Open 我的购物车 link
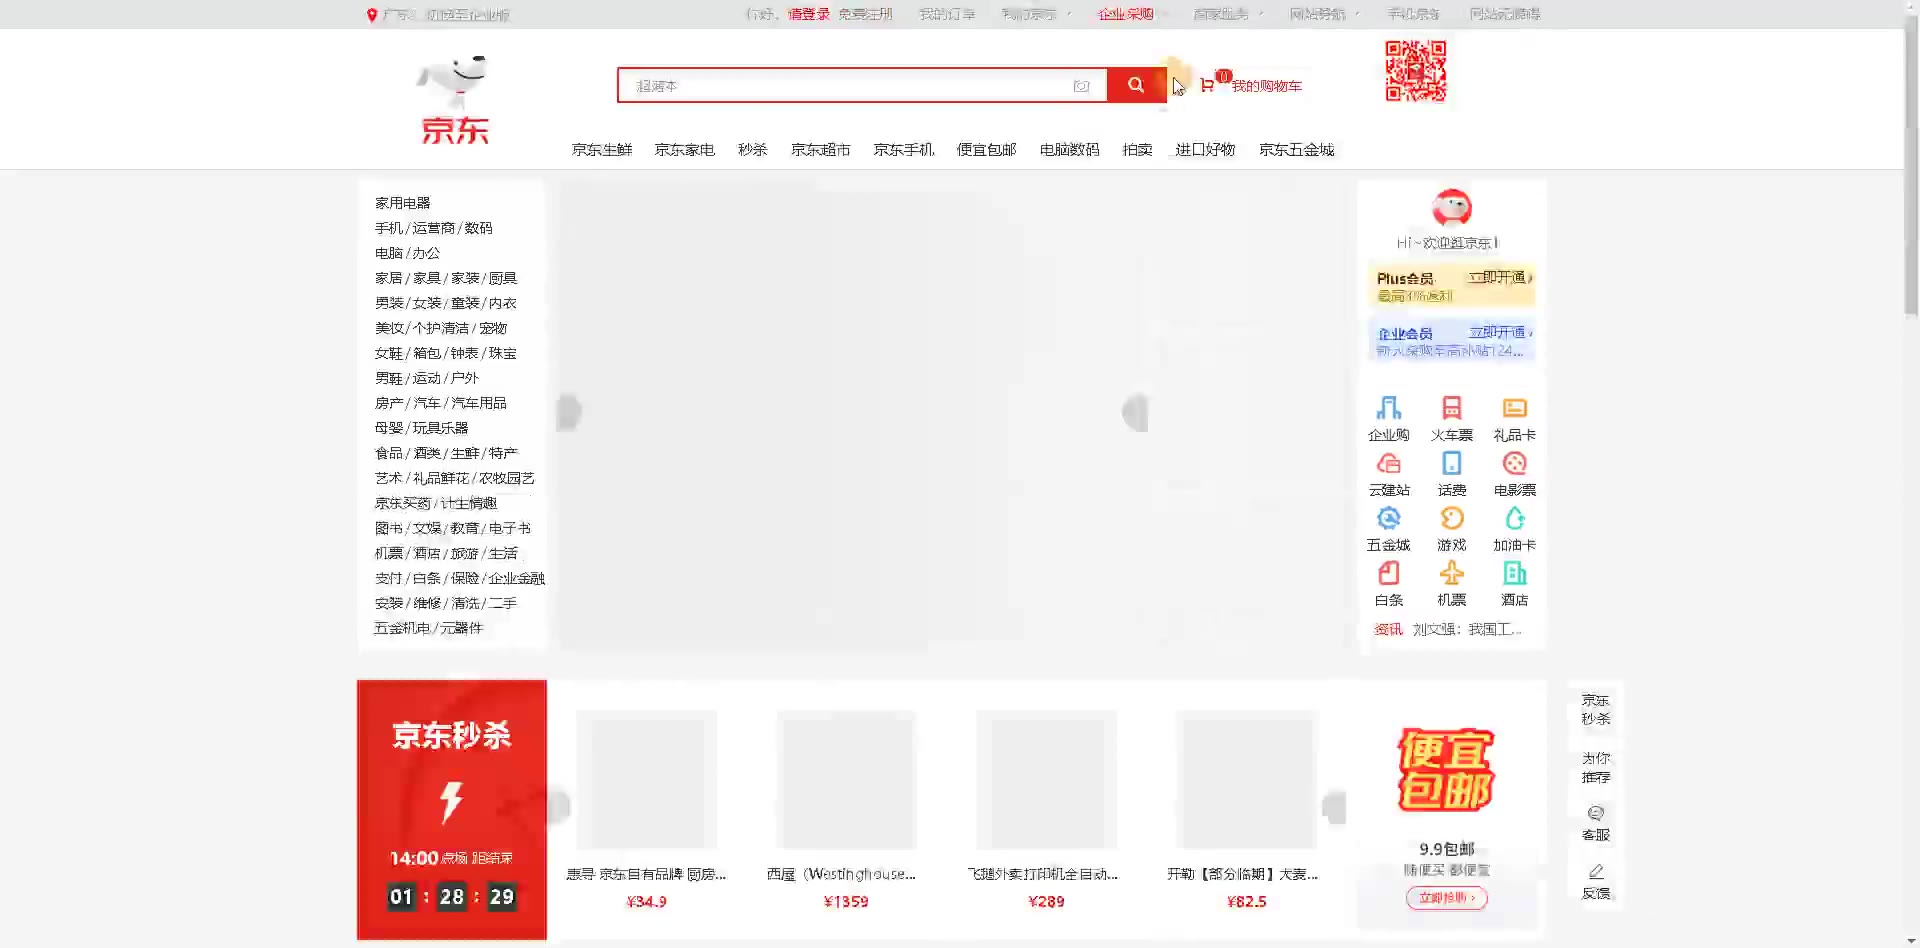The width and height of the screenshot is (1920, 948). click(1267, 86)
